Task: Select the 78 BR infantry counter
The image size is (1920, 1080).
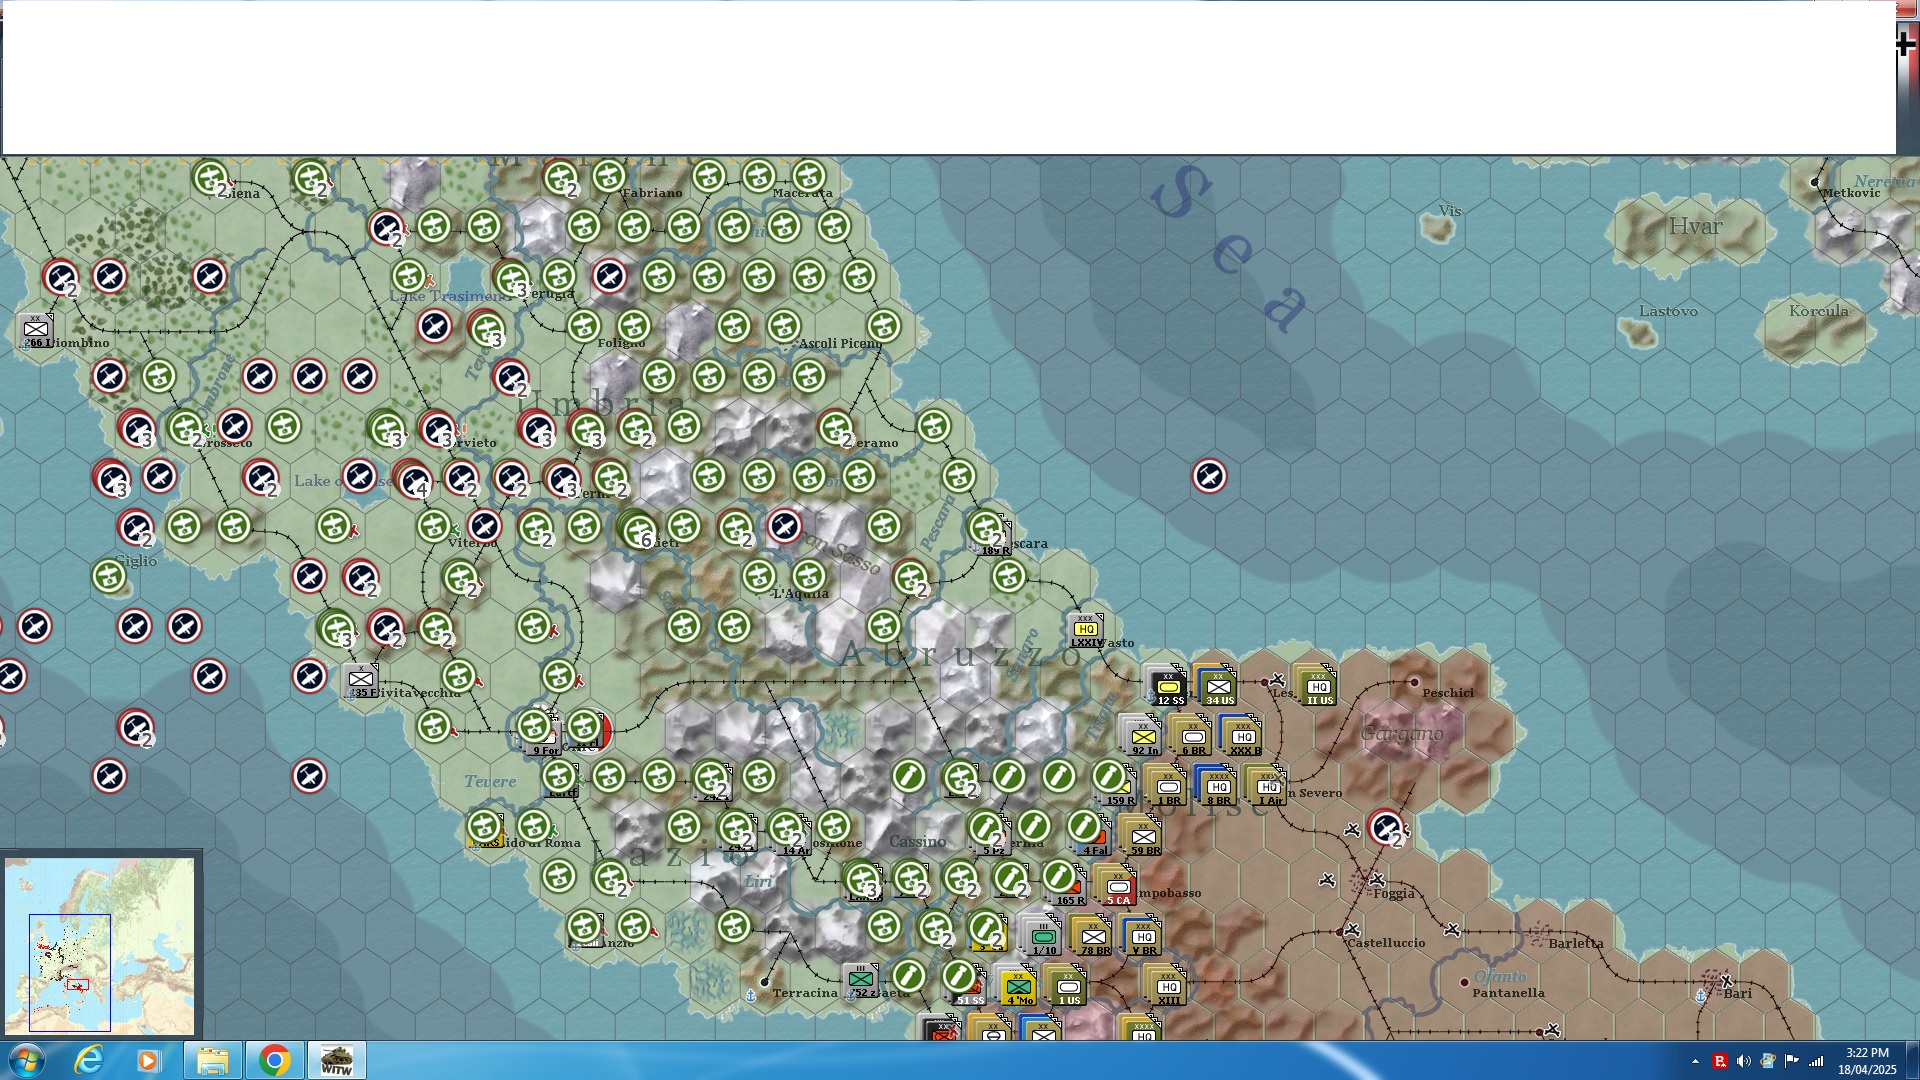Action: (1093, 937)
